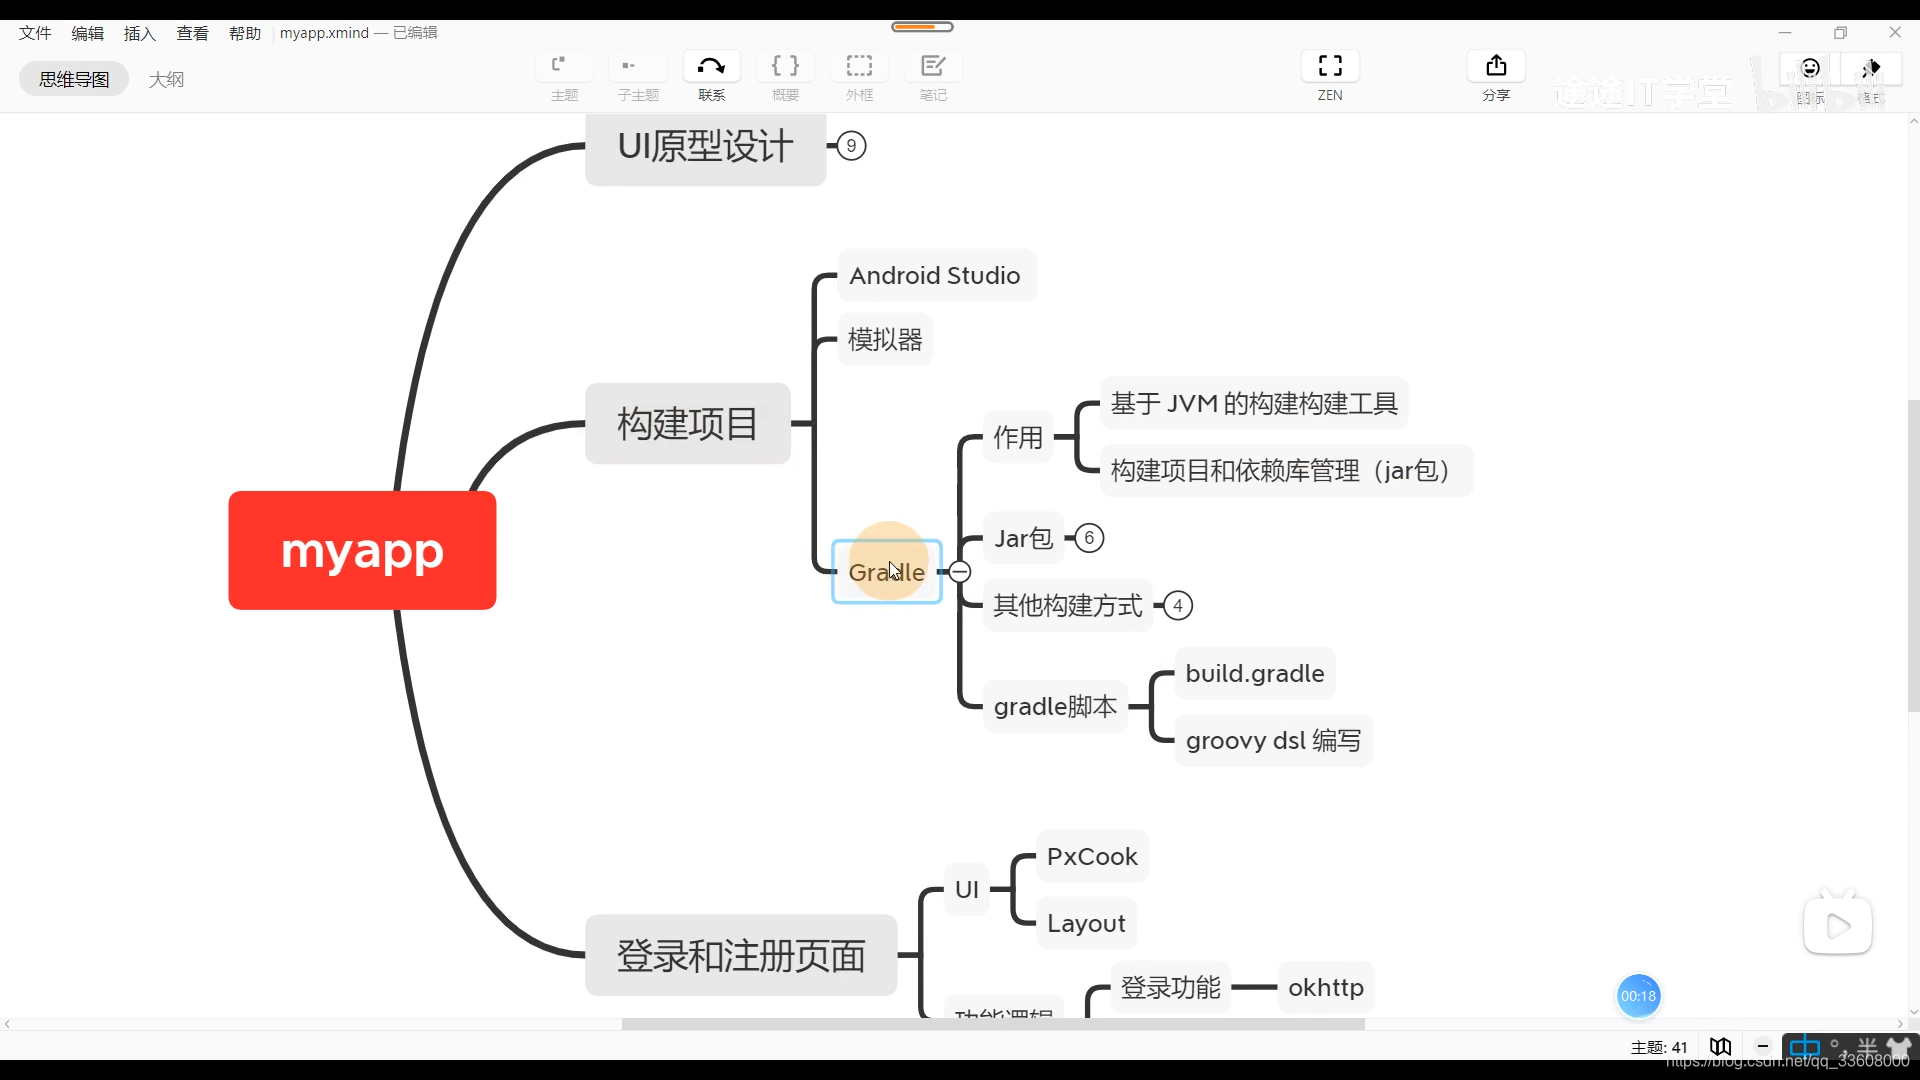Viewport: 1920px width, 1080px height.
Task: Click the 思维导图 tab
Action: pos(75,79)
